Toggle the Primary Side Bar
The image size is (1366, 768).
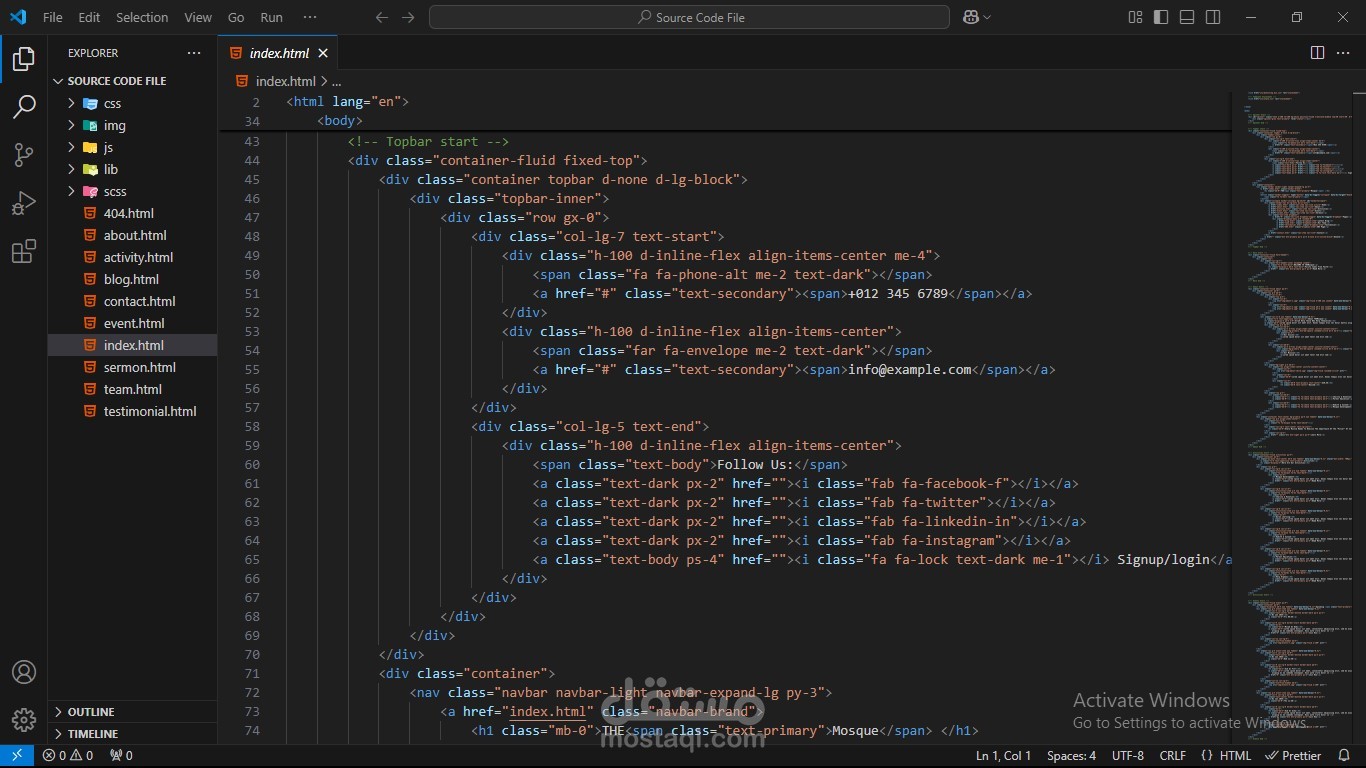[x=1161, y=17]
